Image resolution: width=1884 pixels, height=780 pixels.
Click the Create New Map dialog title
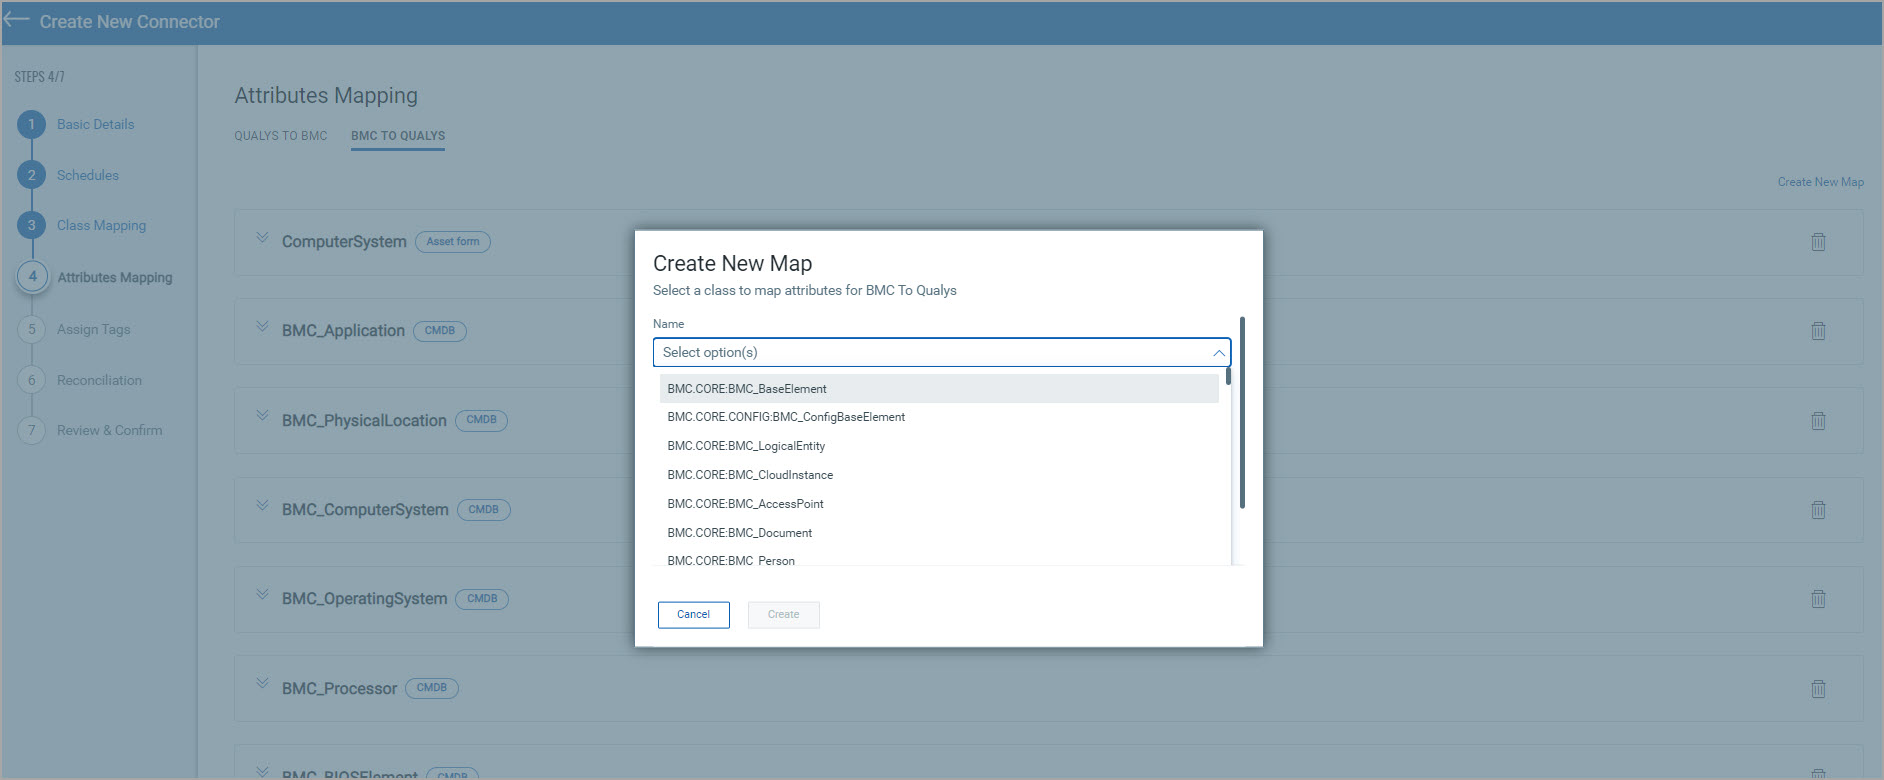(x=732, y=263)
